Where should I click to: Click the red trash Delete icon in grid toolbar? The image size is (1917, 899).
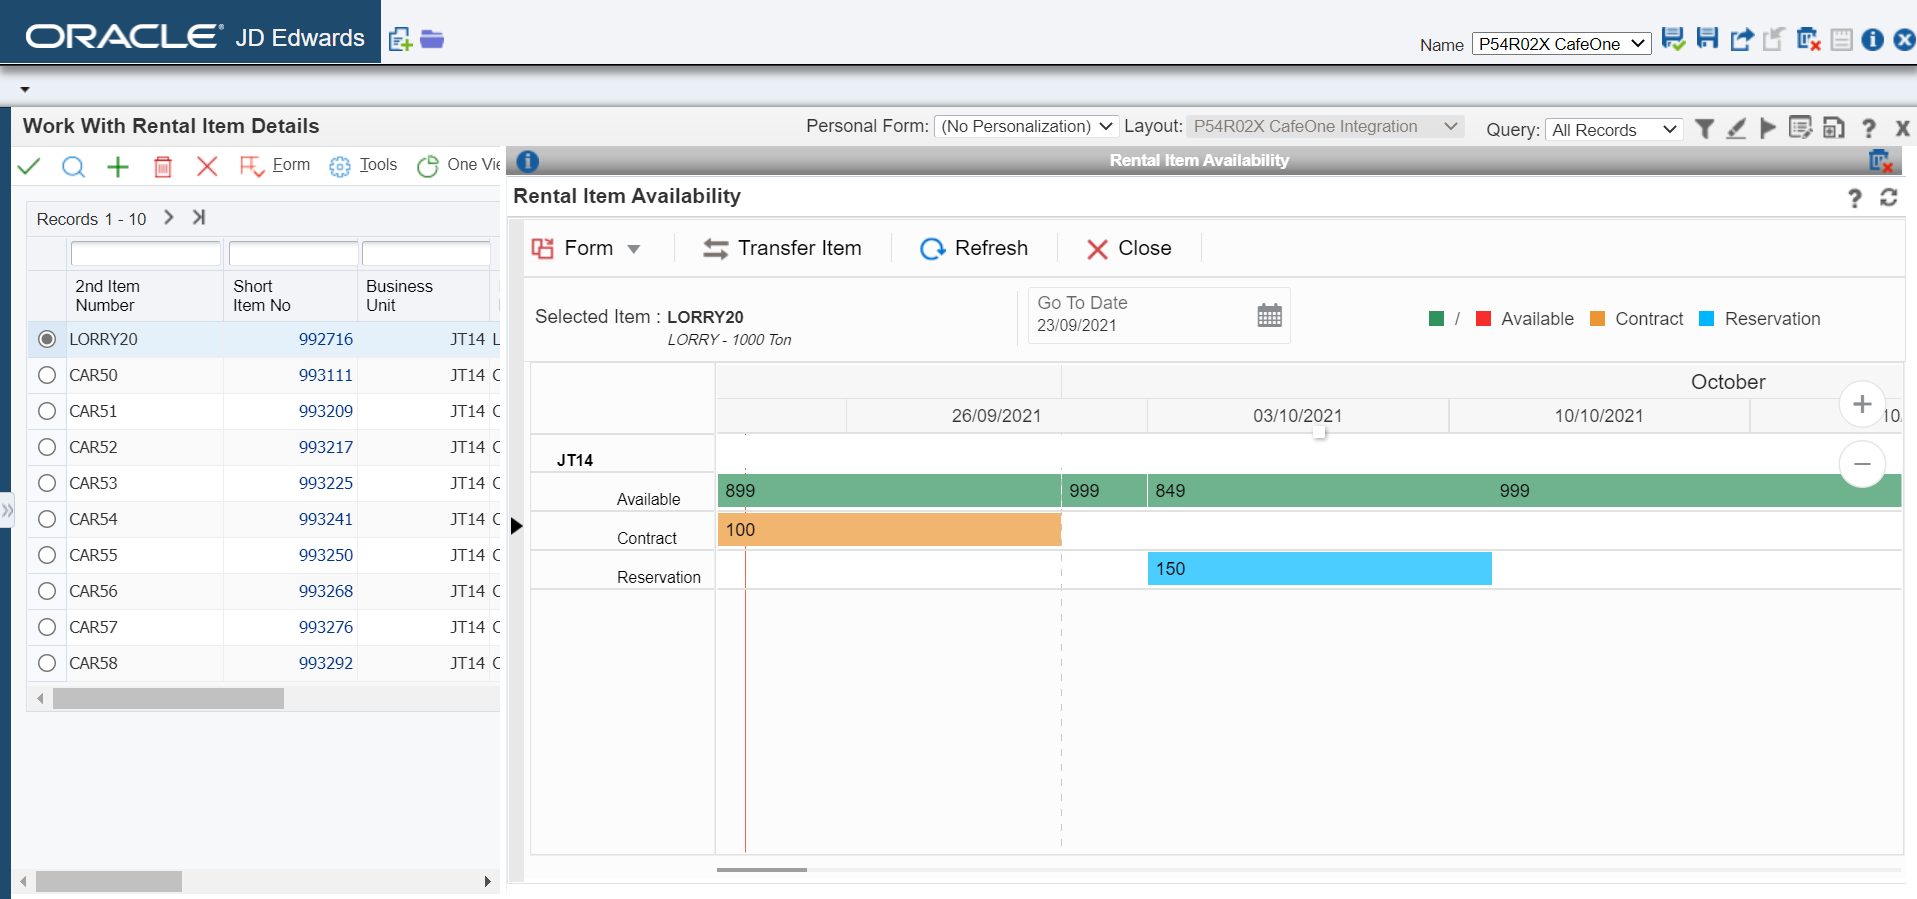click(x=163, y=166)
